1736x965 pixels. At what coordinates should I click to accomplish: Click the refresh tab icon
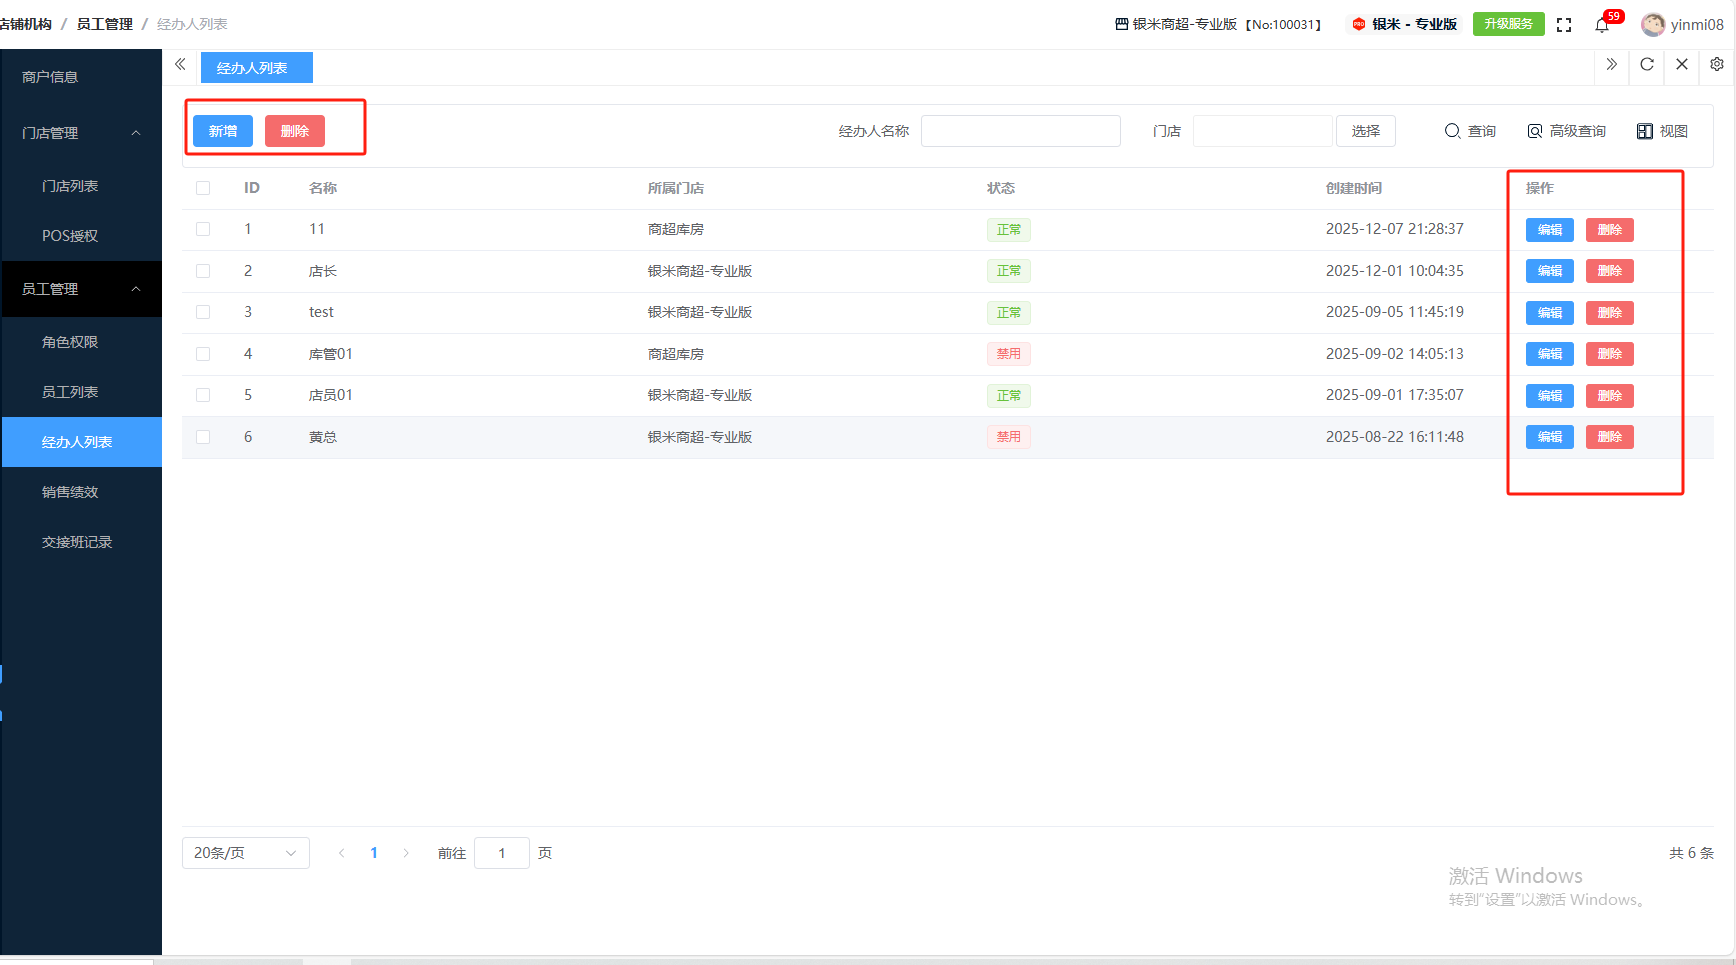coord(1647,65)
